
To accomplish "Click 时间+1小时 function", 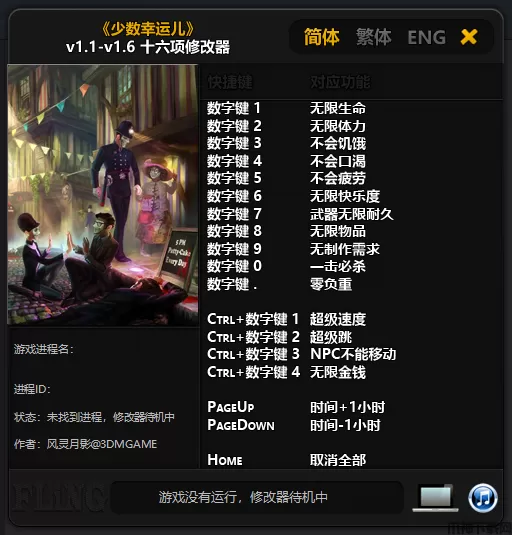I will pos(347,407).
